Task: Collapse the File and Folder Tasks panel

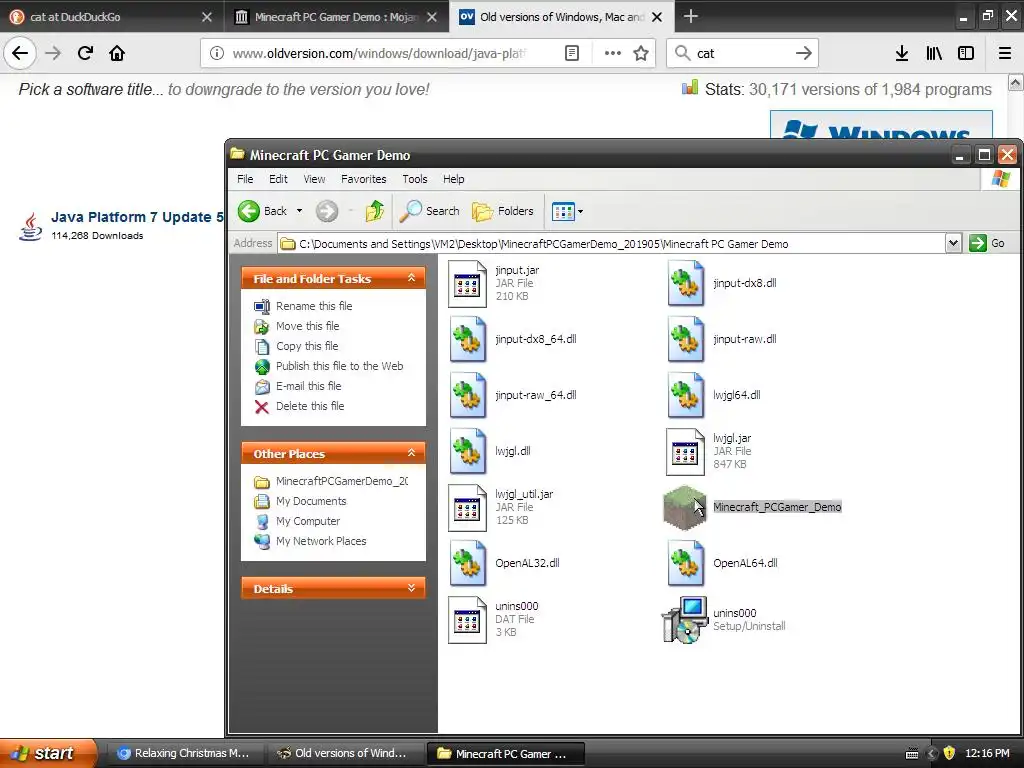Action: click(411, 278)
